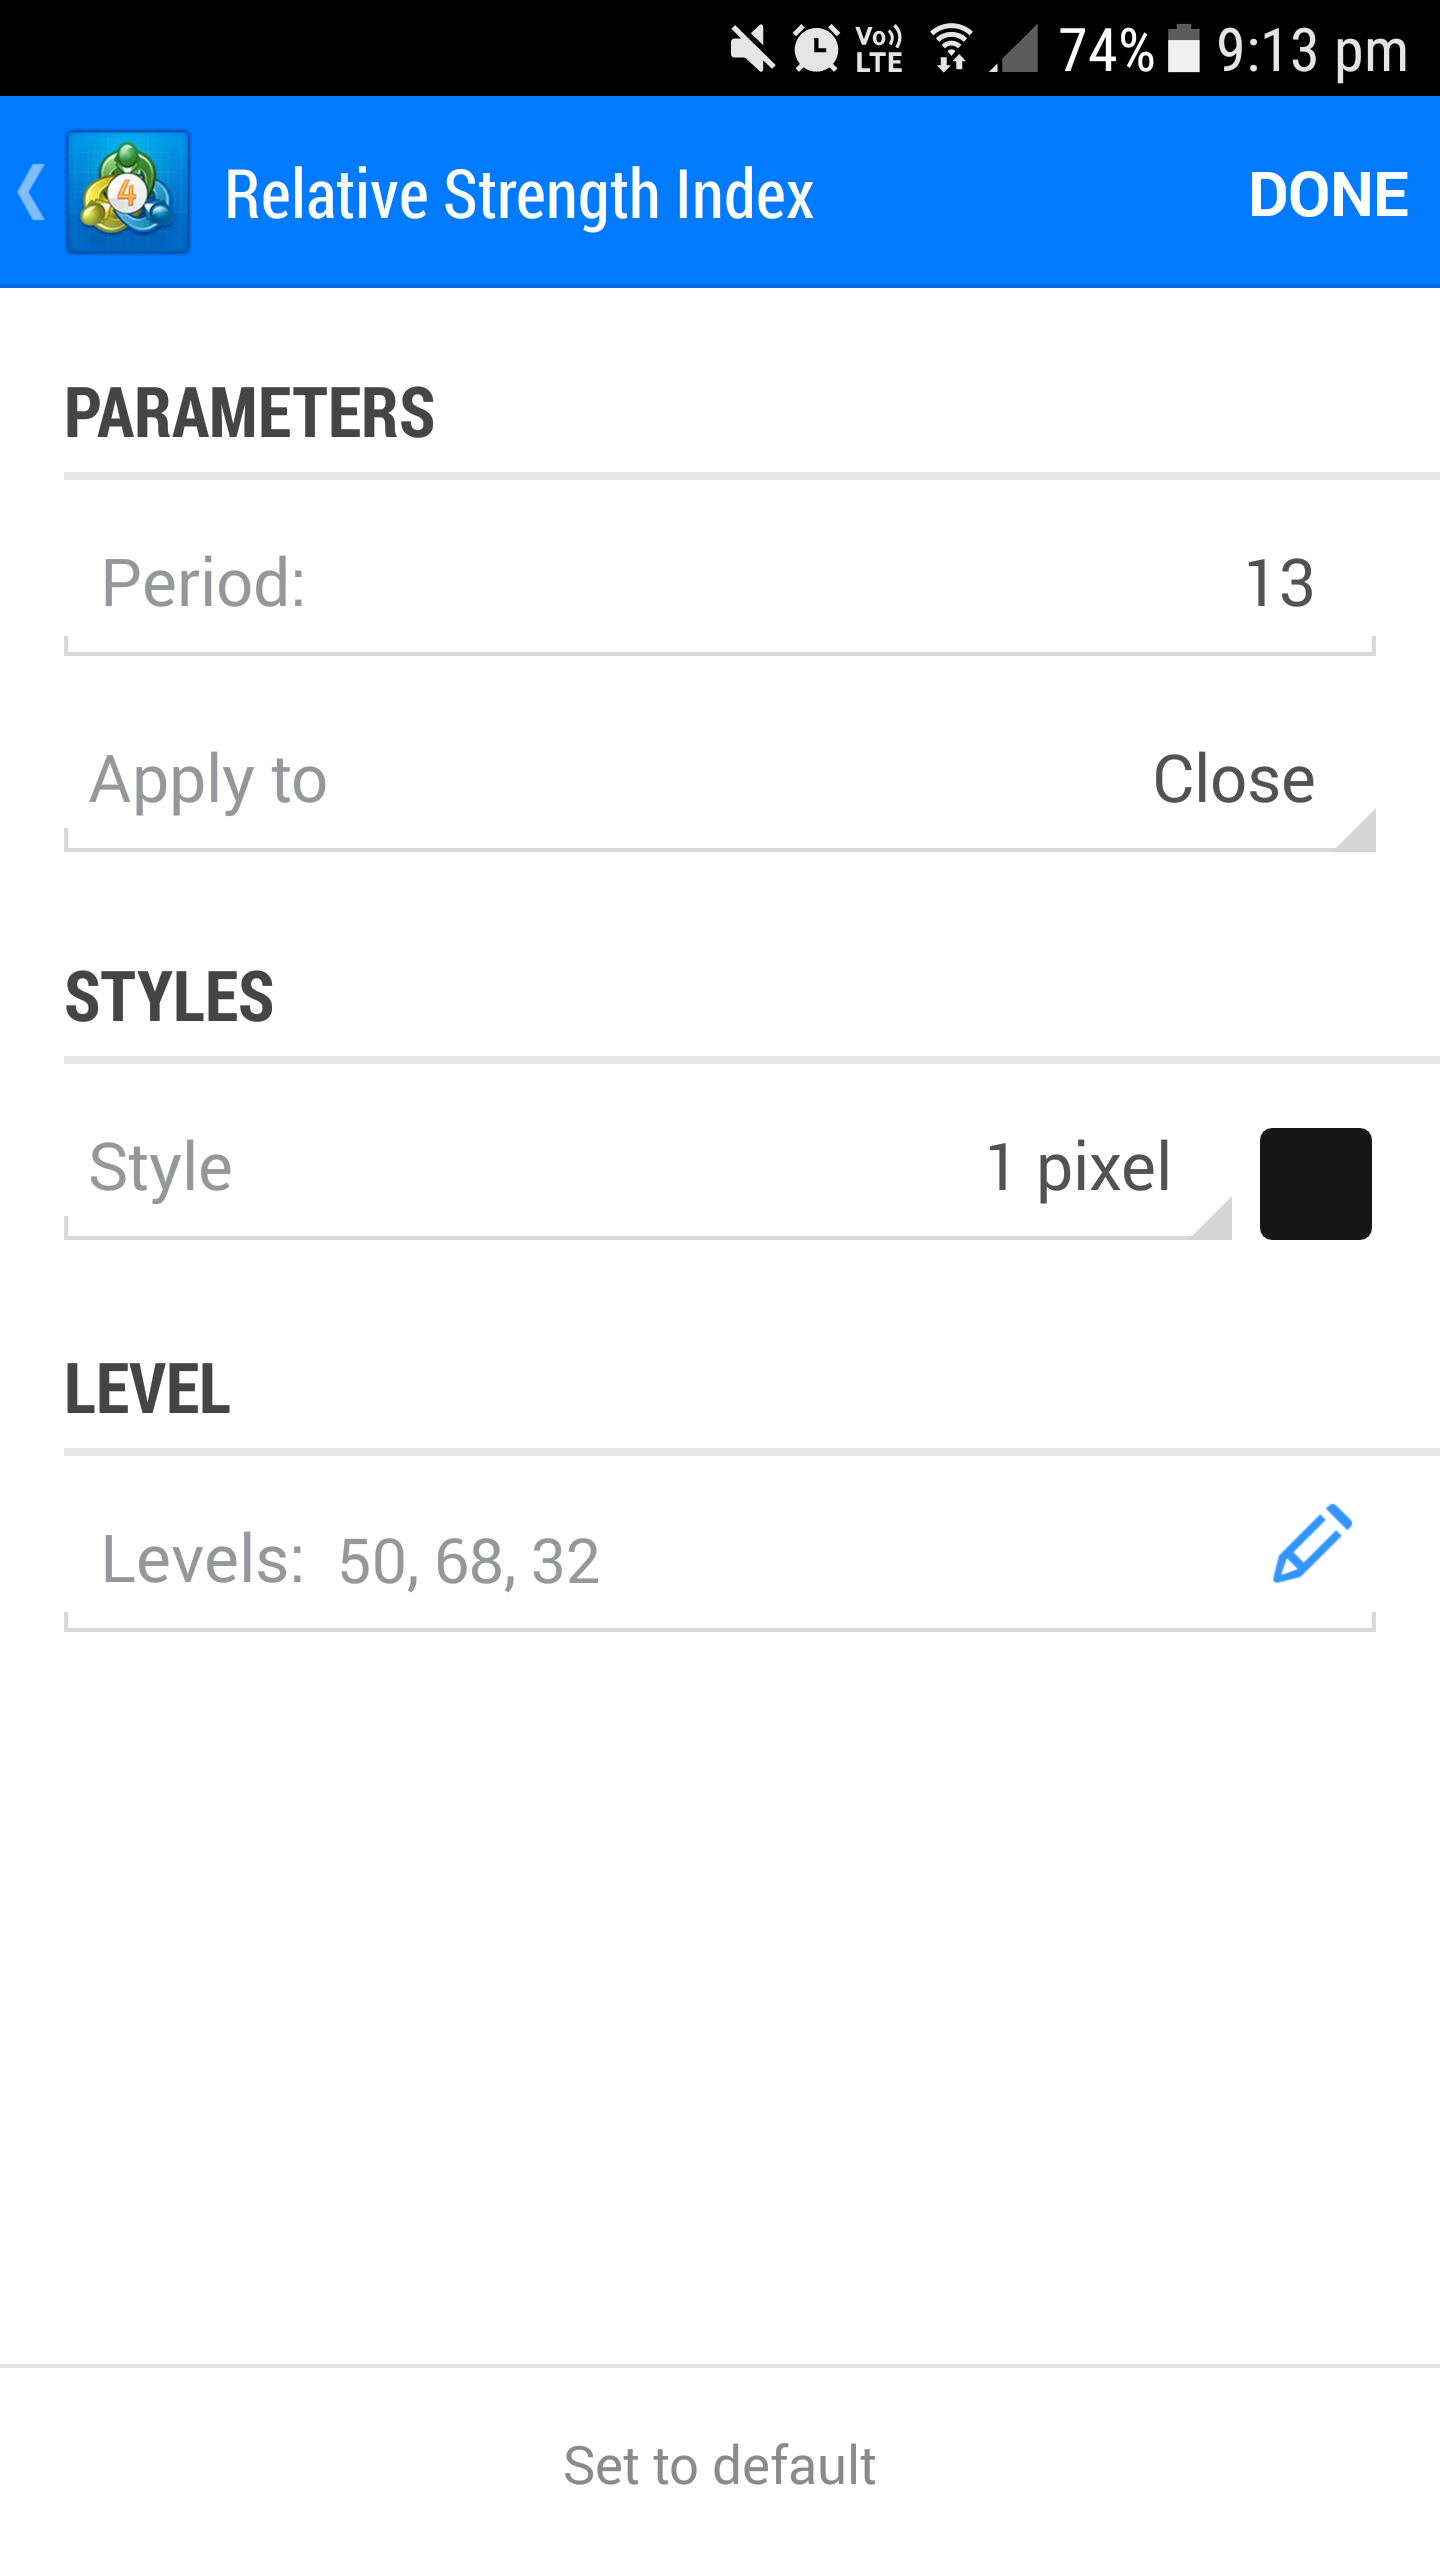Viewport: 1440px width, 2560px height.
Task: Tap the back arrow chevron
Action: pos(32,192)
